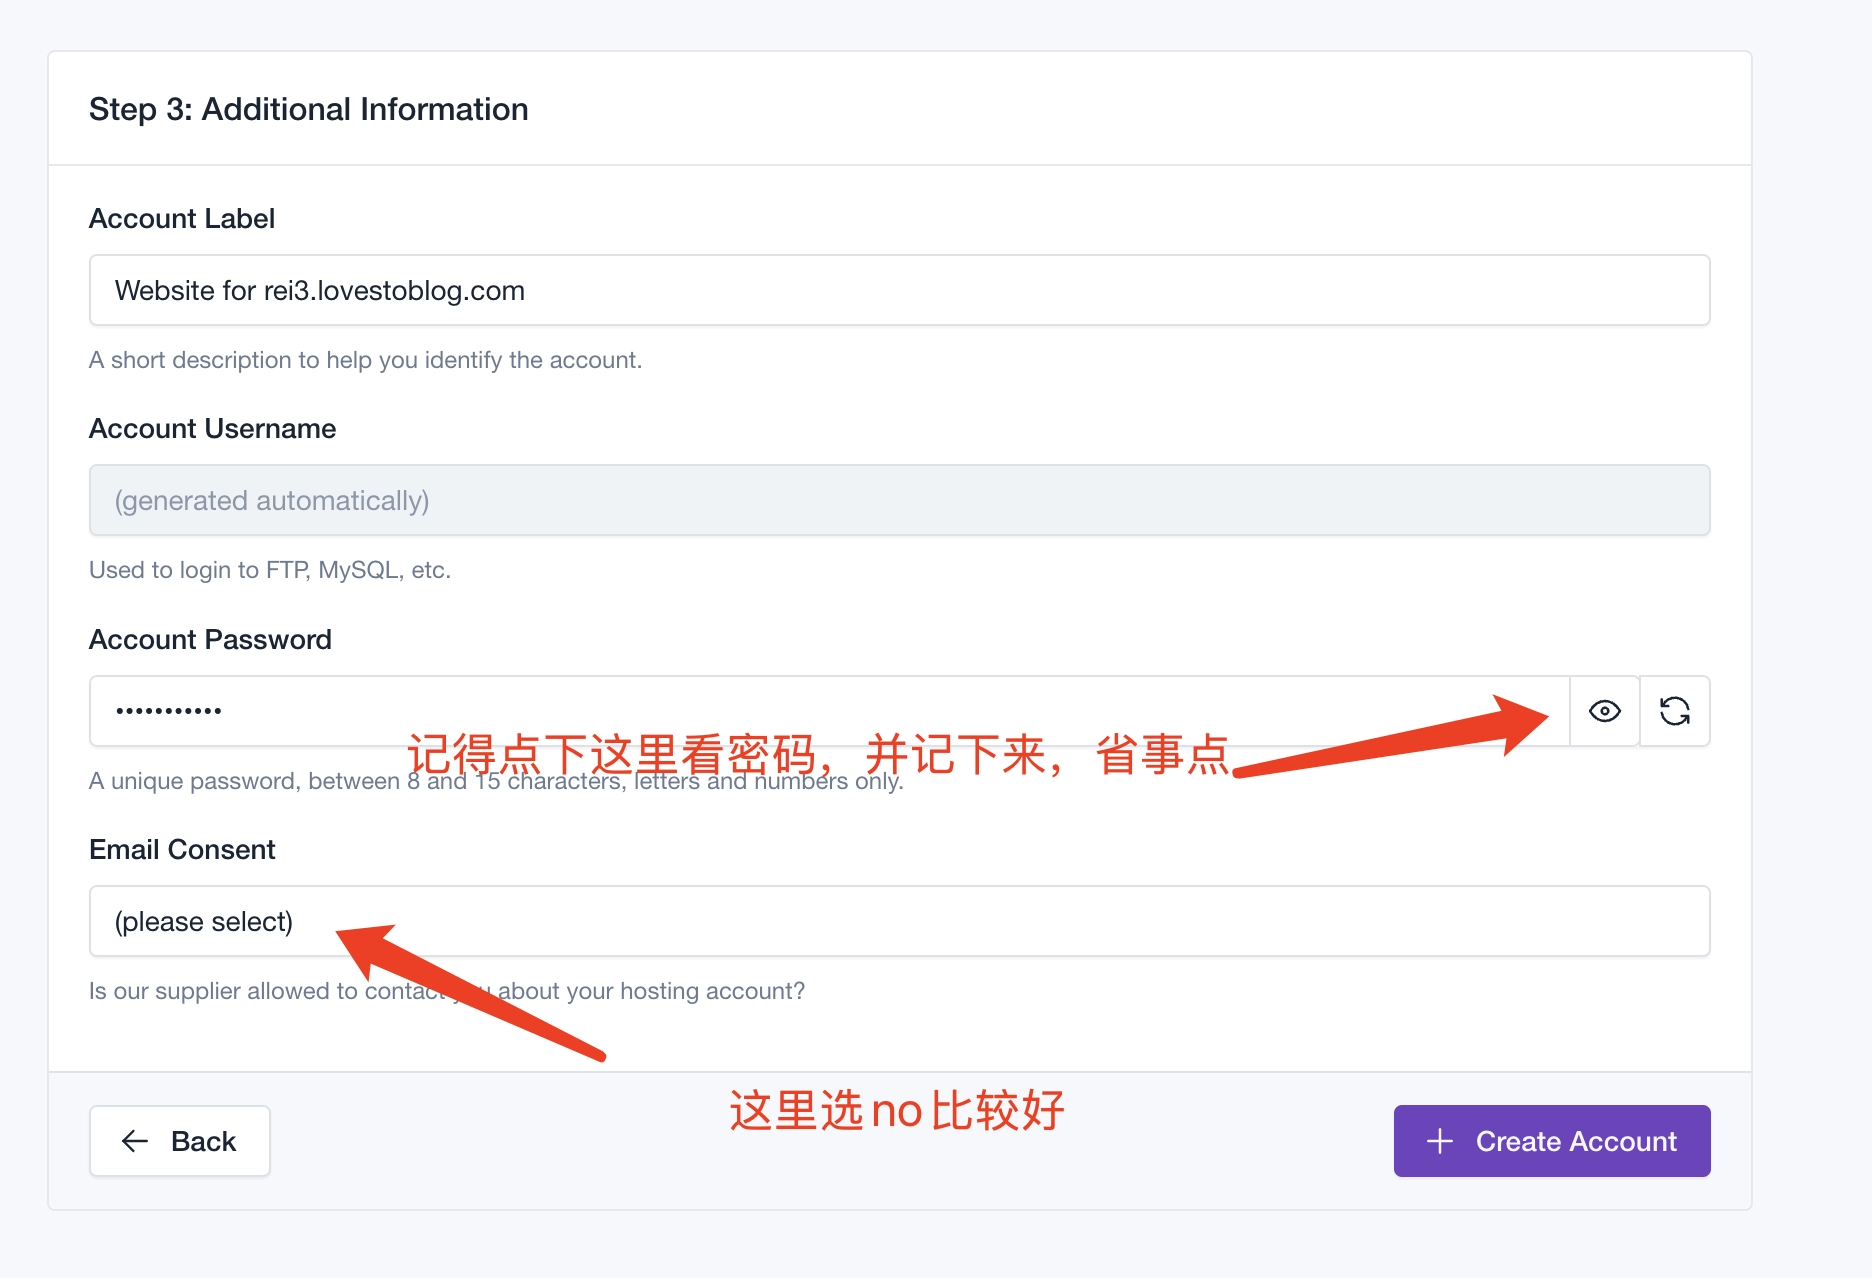Click the "Account Username" field label
This screenshot has height=1278, width=1872.
pyautogui.click(x=212, y=429)
